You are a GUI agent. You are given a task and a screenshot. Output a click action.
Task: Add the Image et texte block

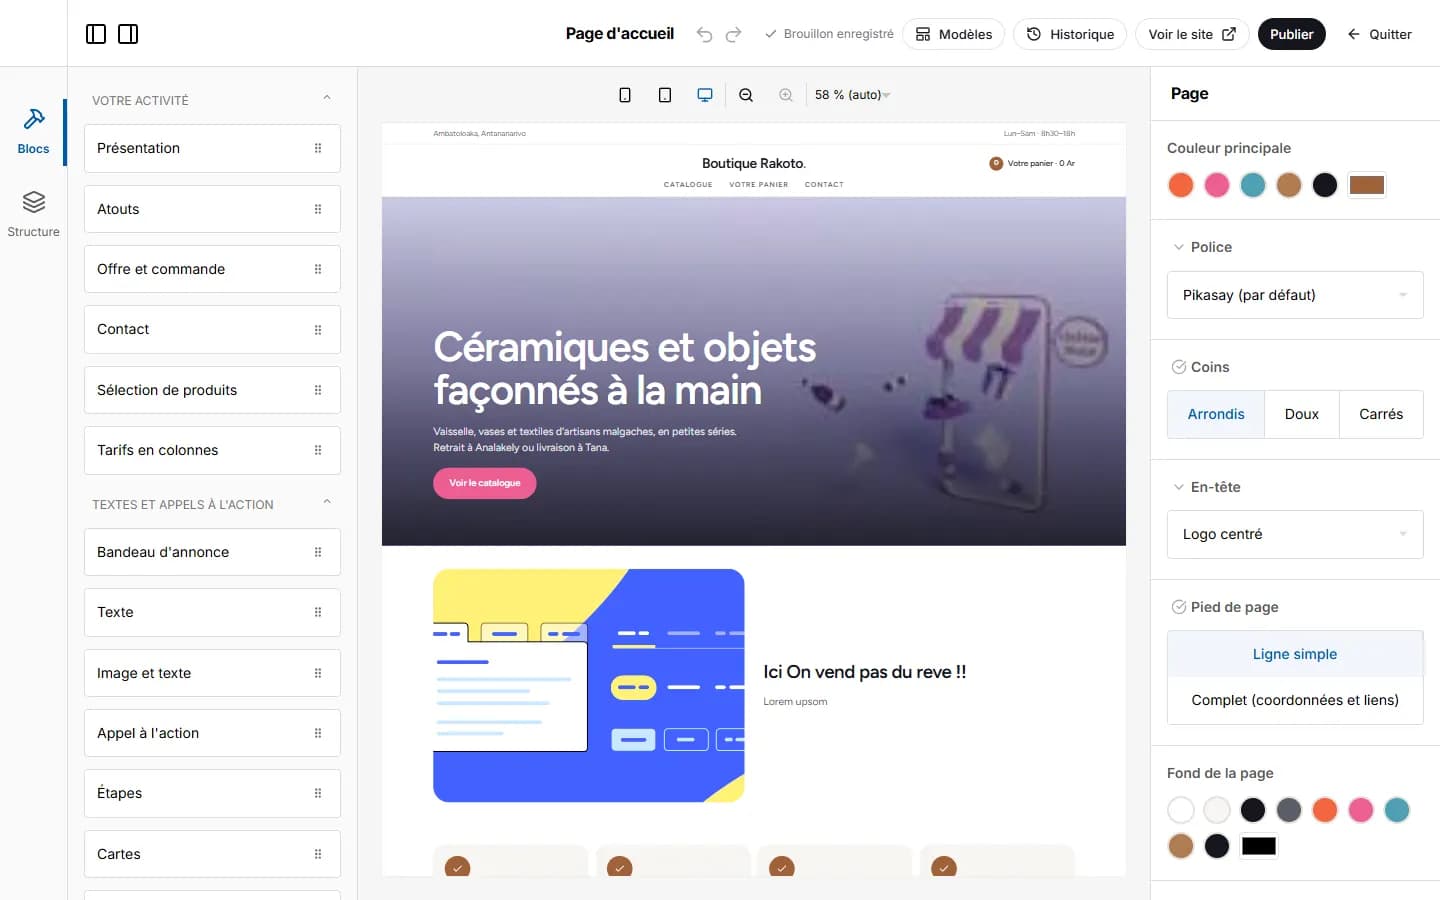tap(212, 673)
